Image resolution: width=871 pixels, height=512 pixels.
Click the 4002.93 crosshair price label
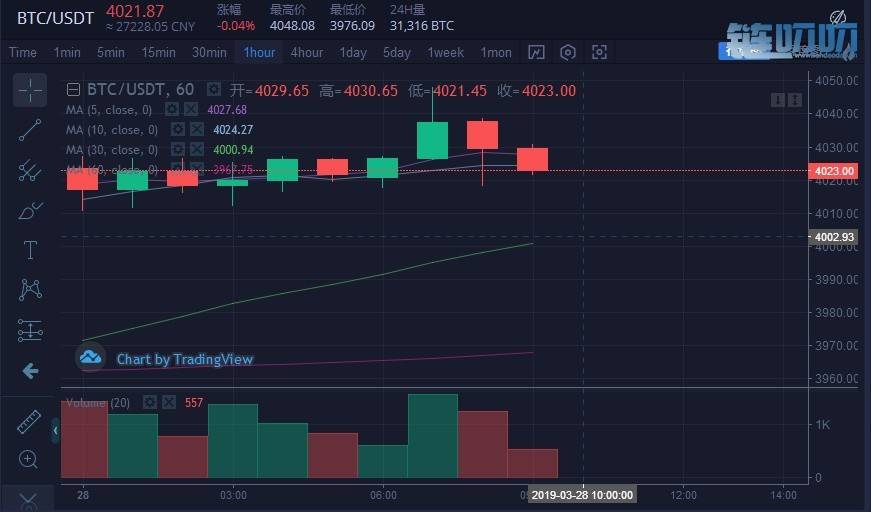tap(833, 237)
